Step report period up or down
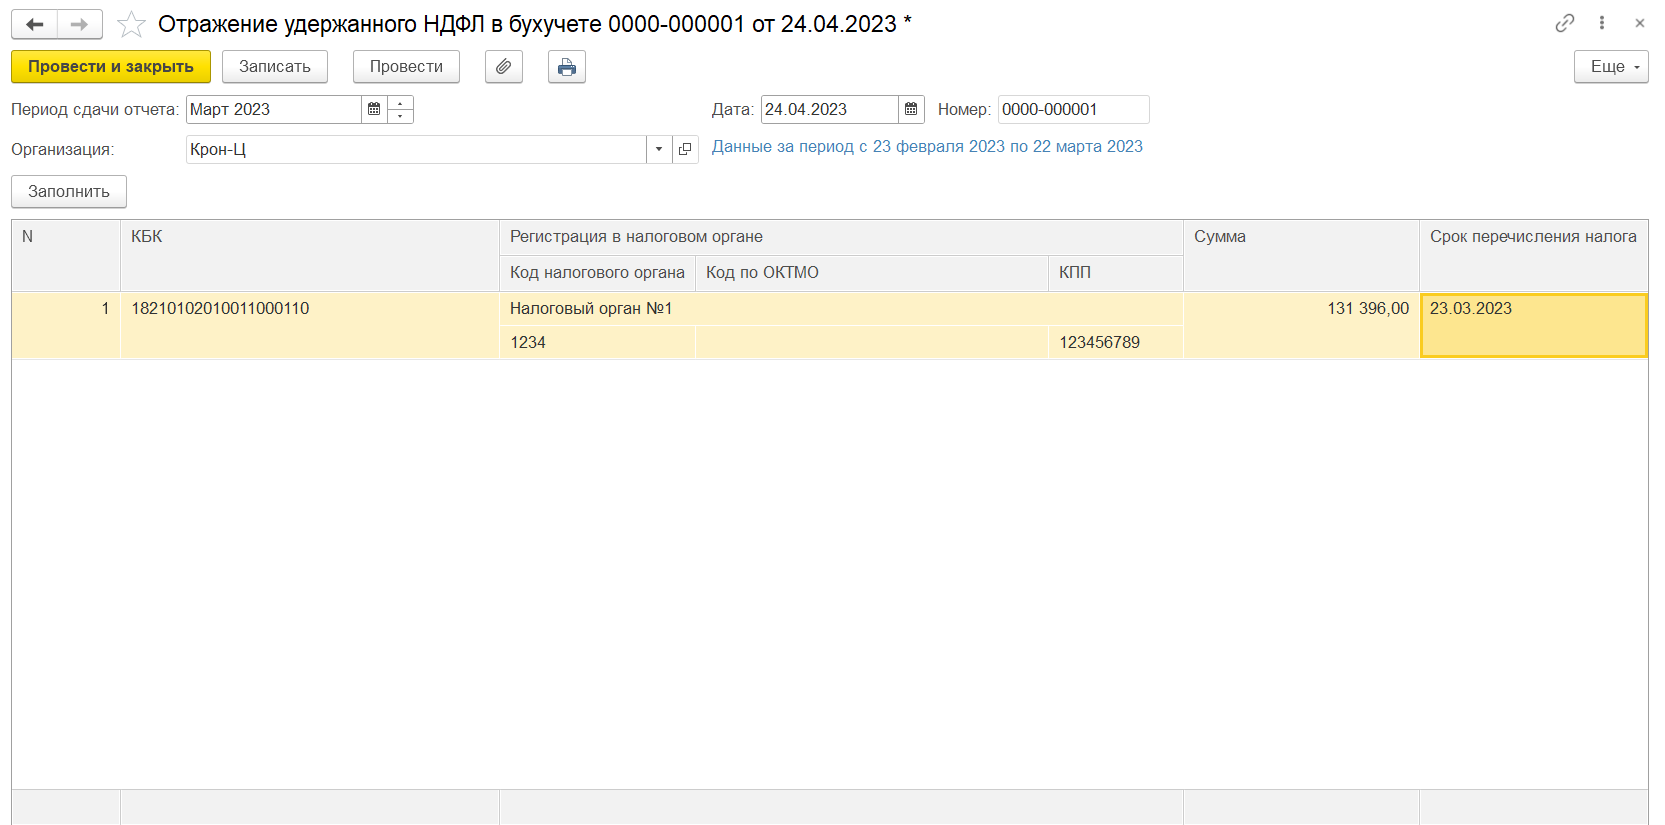1665x825 pixels. [x=400, y=109]
